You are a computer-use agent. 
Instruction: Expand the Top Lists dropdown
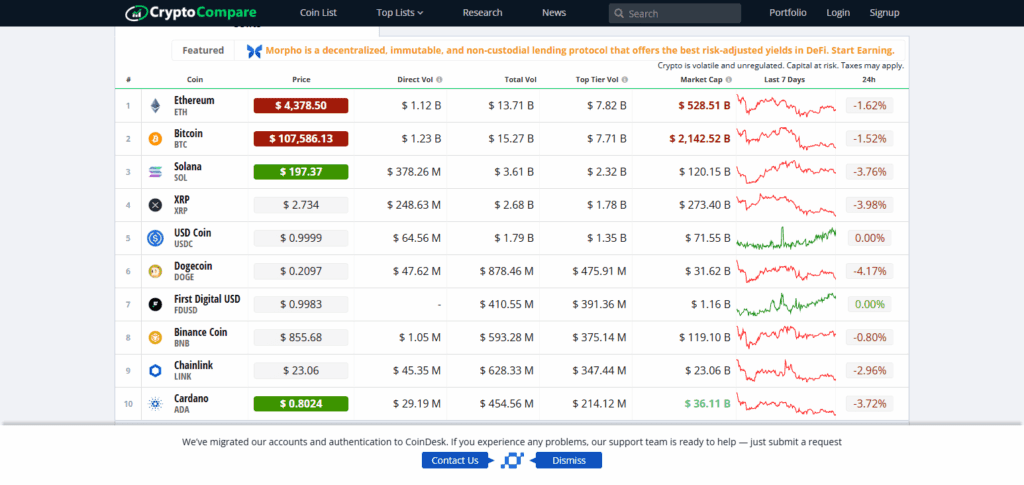click(x=400, y=12)
